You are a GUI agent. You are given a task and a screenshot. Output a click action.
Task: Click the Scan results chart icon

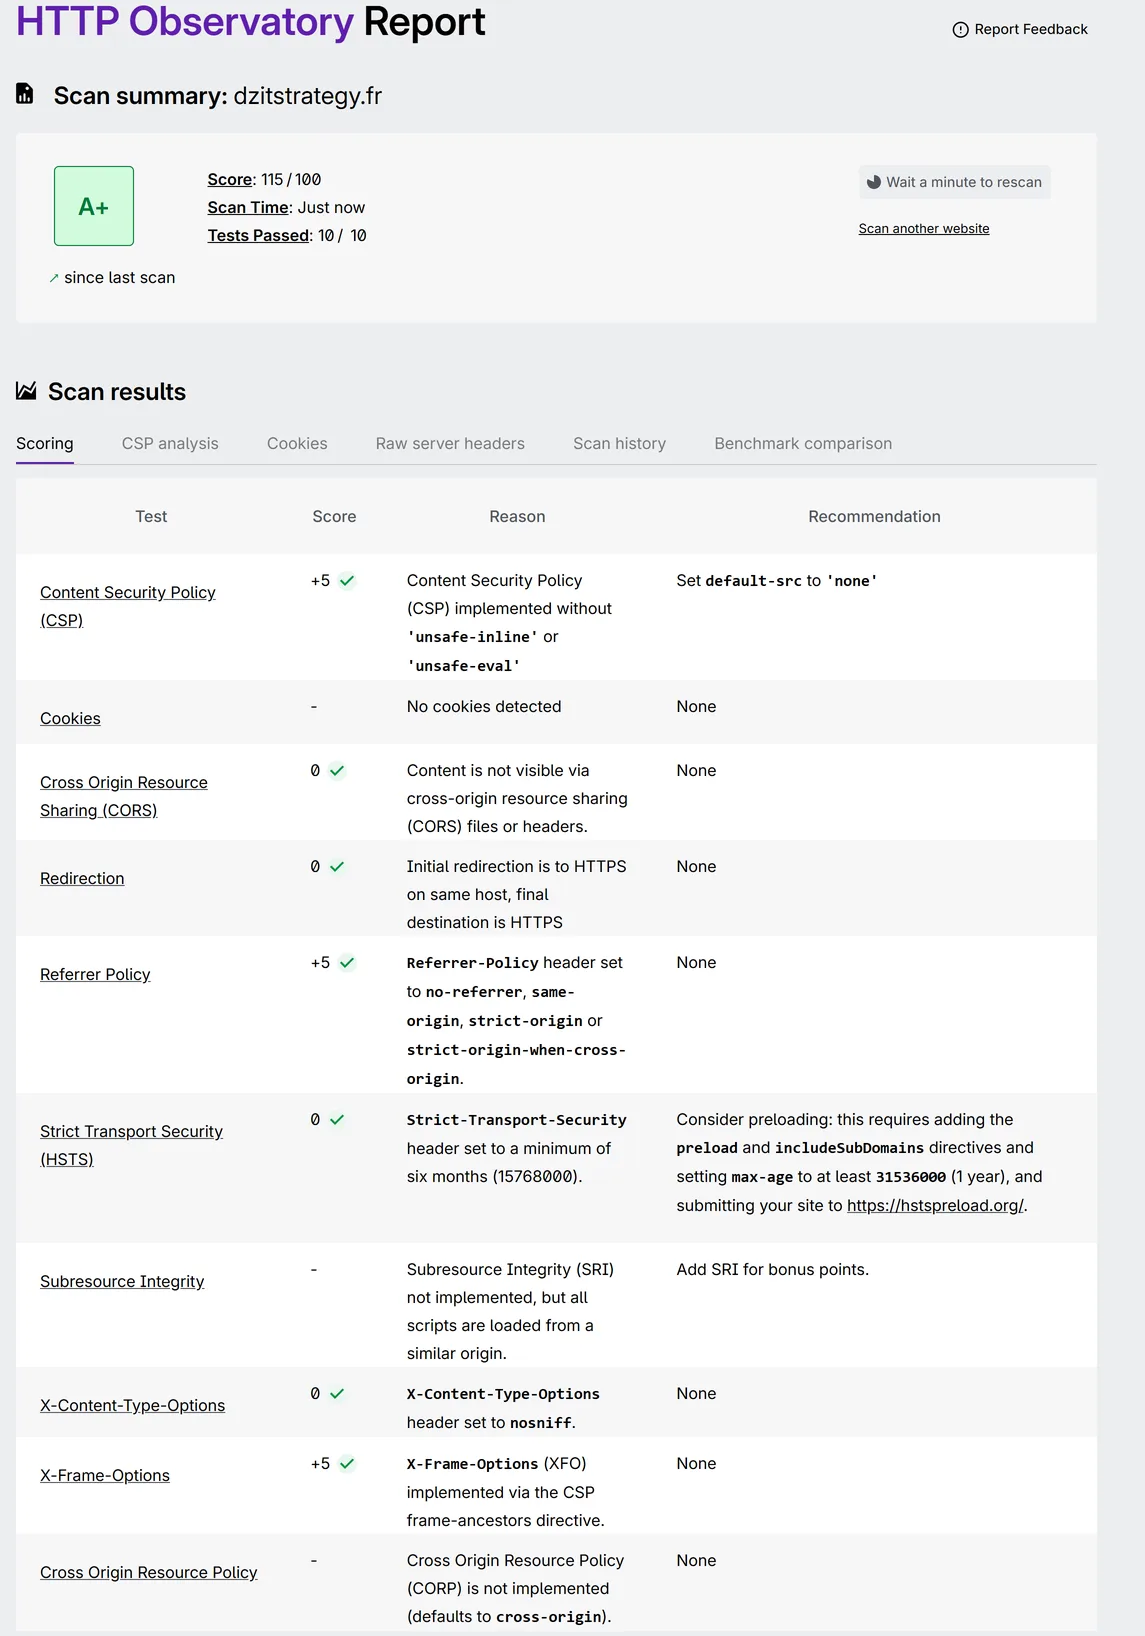(x=26, y=391)
